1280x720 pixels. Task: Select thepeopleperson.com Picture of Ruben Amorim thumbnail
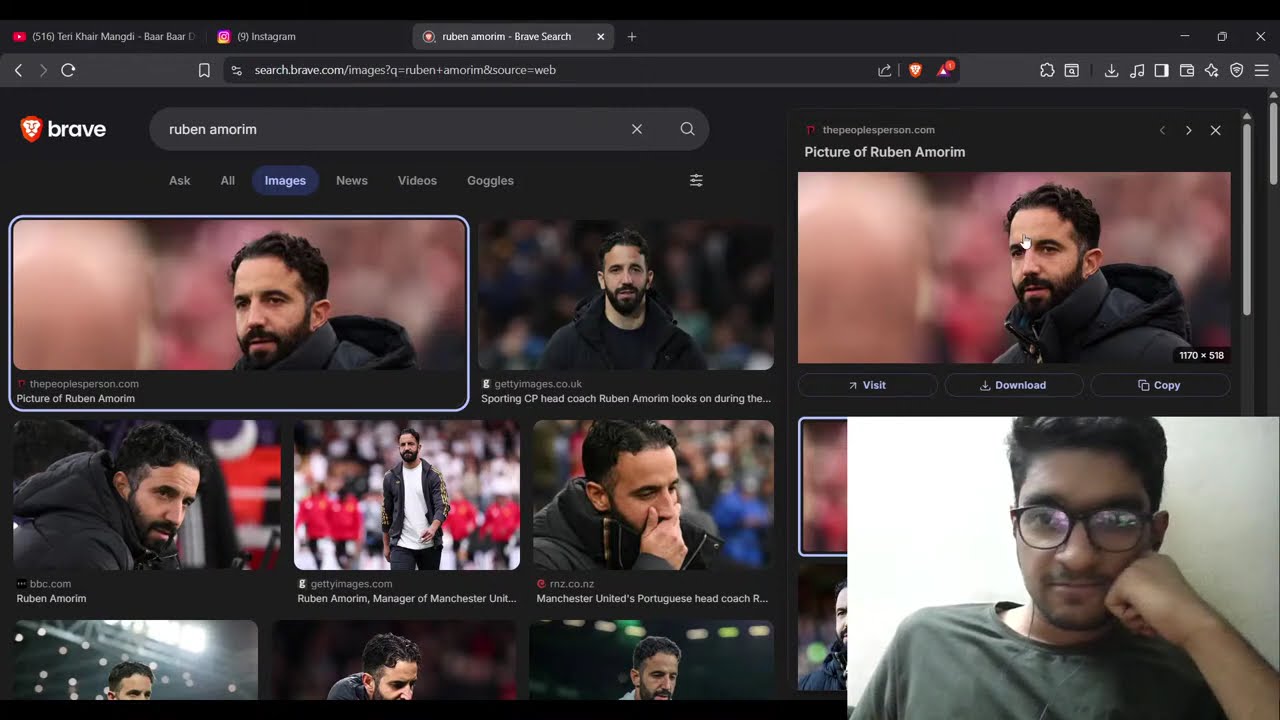239,295
